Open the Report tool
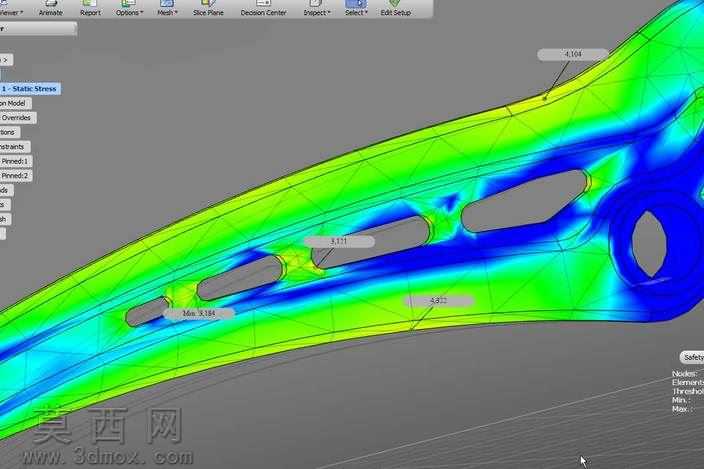704x469 pixels. click(90, 8)
